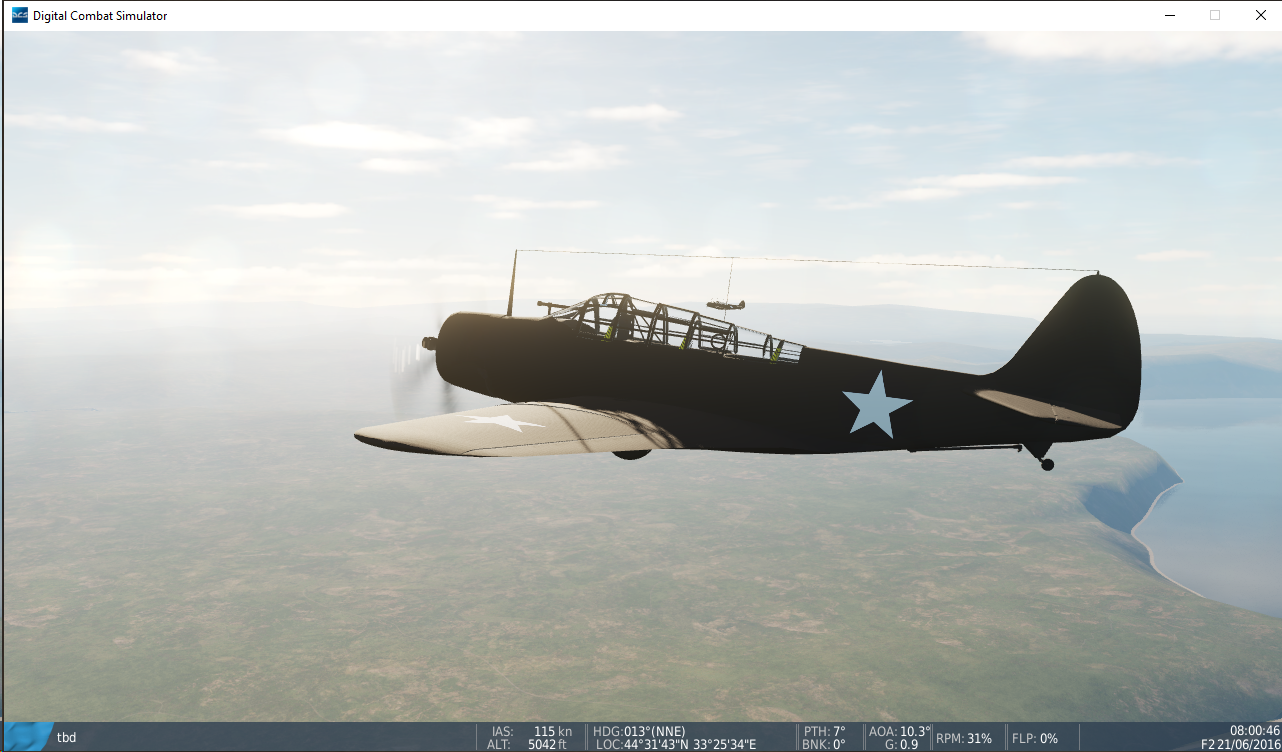Image resolution: width=1282 pixels, height=752 pixels.
Task: Click the RPM engine indicator
Action: pyautogui.click(x=962, y=737)
